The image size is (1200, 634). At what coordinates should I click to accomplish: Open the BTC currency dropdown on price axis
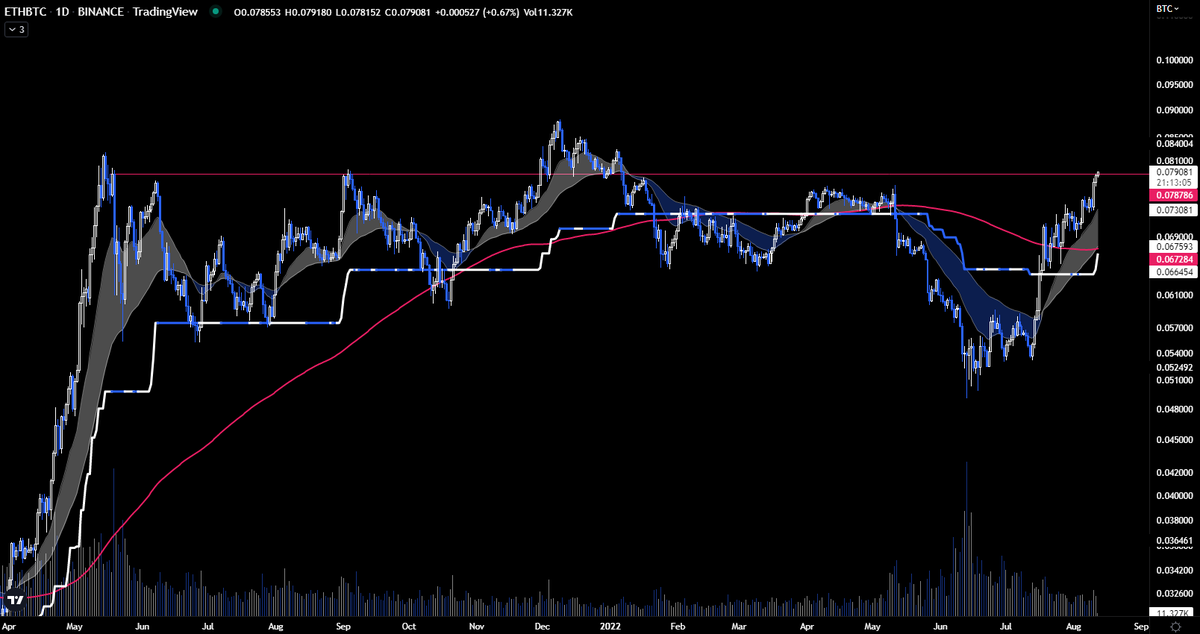[x=1167, y=9]
